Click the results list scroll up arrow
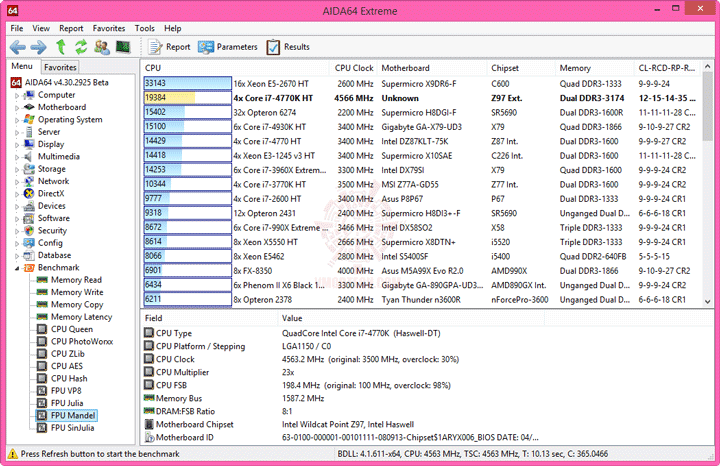This screenshot has width=720, height=466. (x=708, y=67)
